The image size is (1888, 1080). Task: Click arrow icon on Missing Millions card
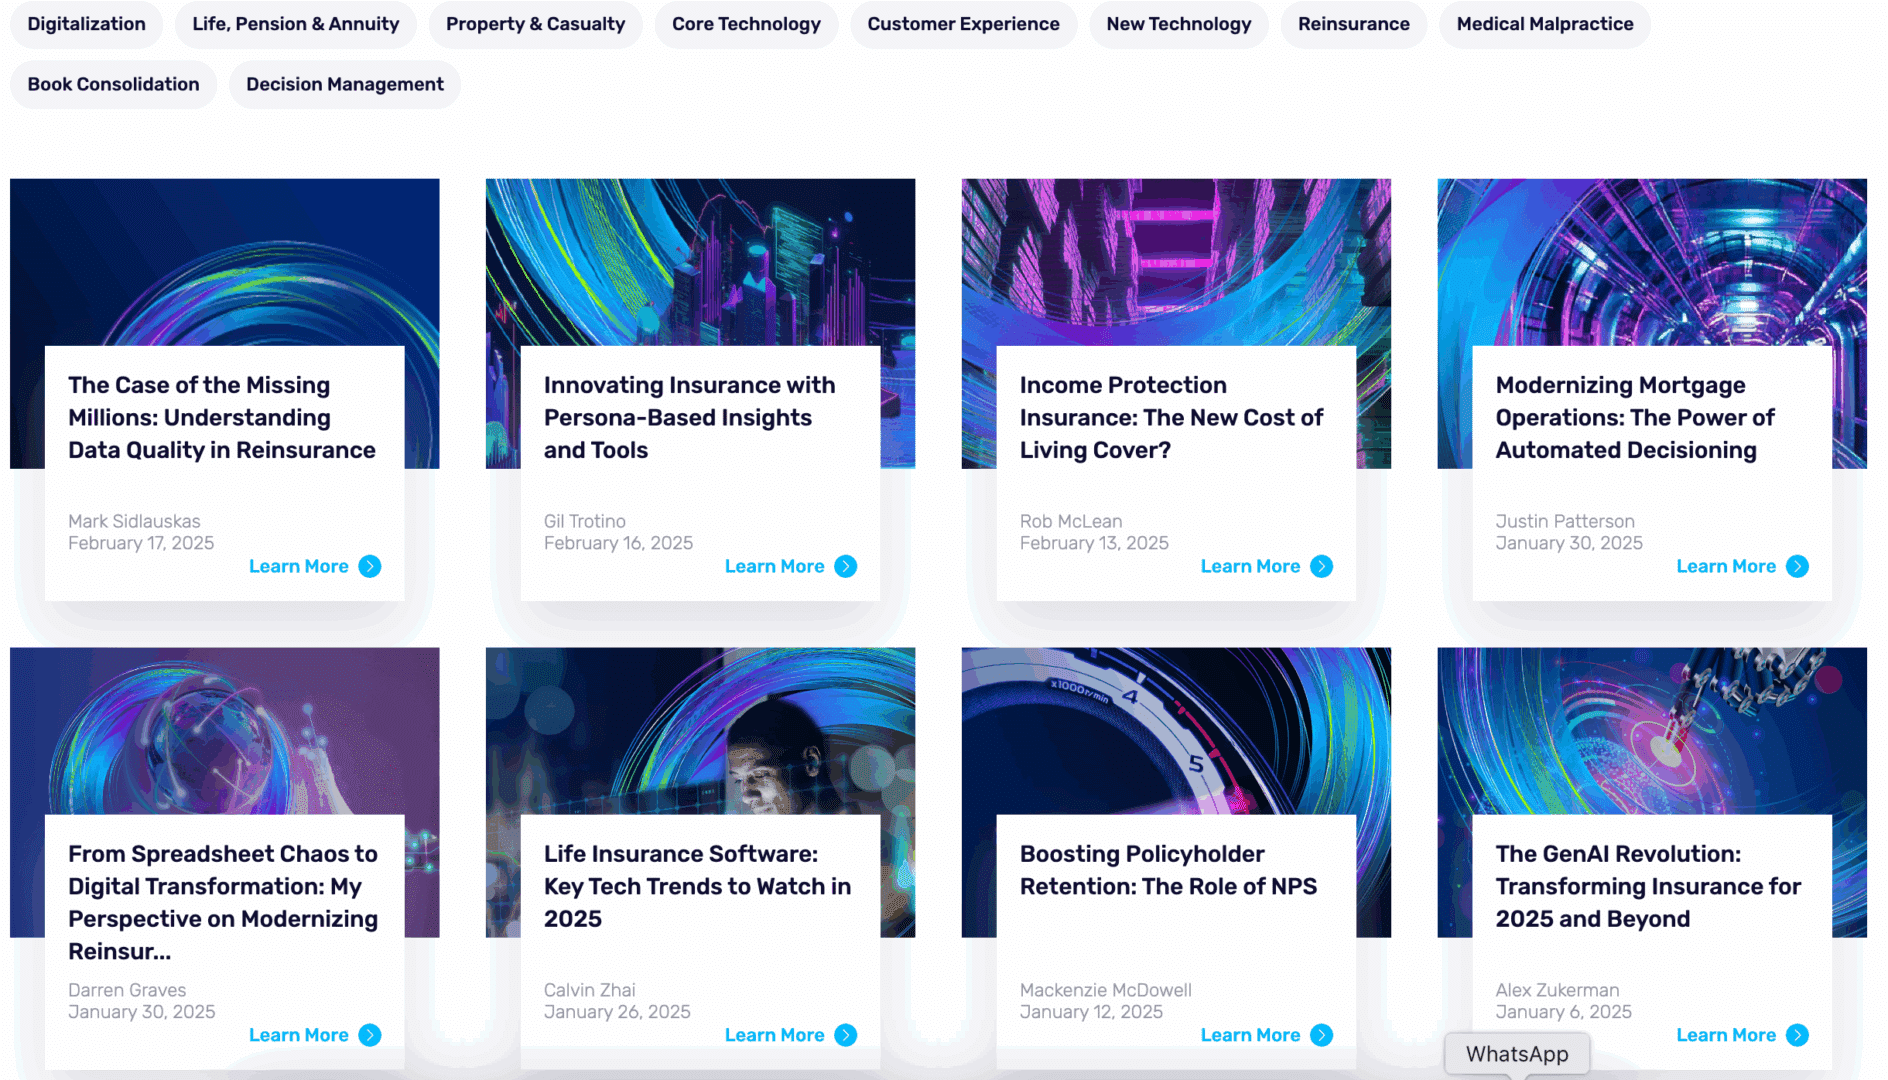370,566
